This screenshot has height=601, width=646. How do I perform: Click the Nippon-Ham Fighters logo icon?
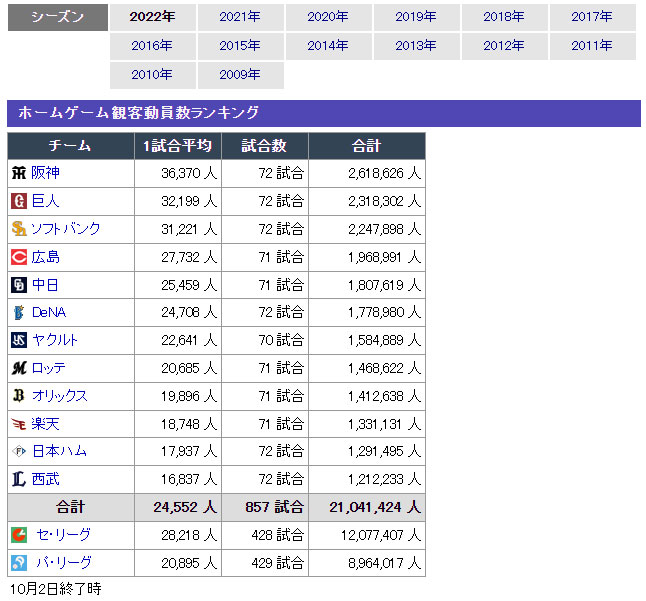tap(19, 451)
